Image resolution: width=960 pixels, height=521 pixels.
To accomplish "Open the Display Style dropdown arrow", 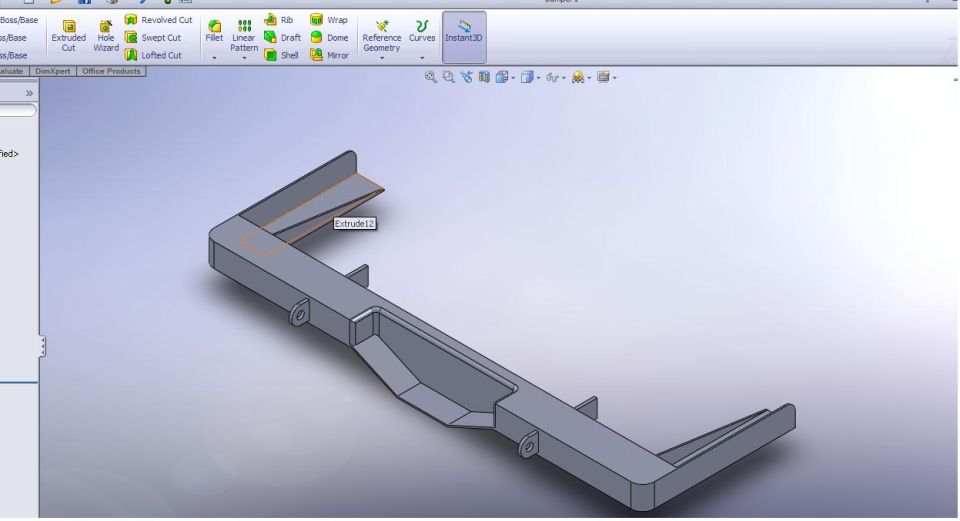I will pos(538,78).
